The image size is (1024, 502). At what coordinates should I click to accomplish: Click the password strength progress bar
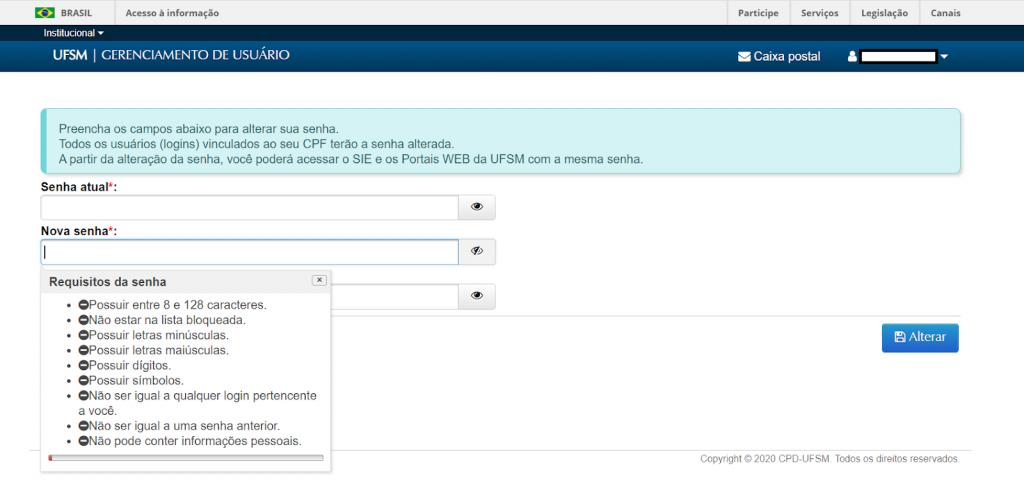point(186,458)
